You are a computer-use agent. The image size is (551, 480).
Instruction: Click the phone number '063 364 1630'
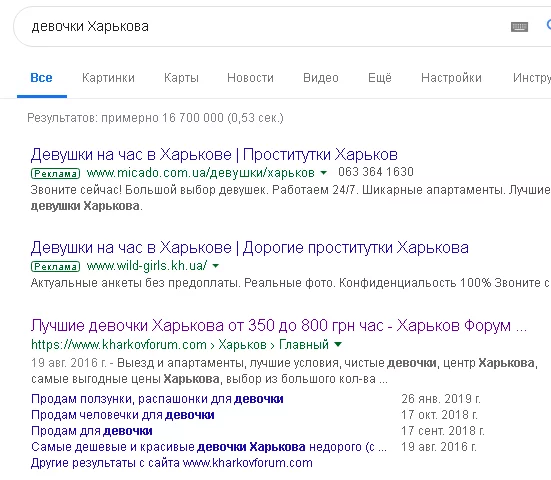click(376, 172)
